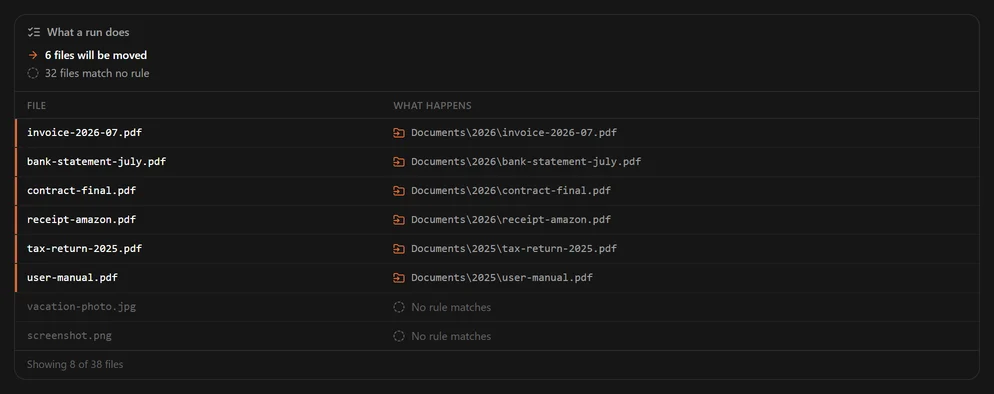
Task: Select file name invoice-2026-07.pdf
Action: pyautogui.click(x=84, y=132)
